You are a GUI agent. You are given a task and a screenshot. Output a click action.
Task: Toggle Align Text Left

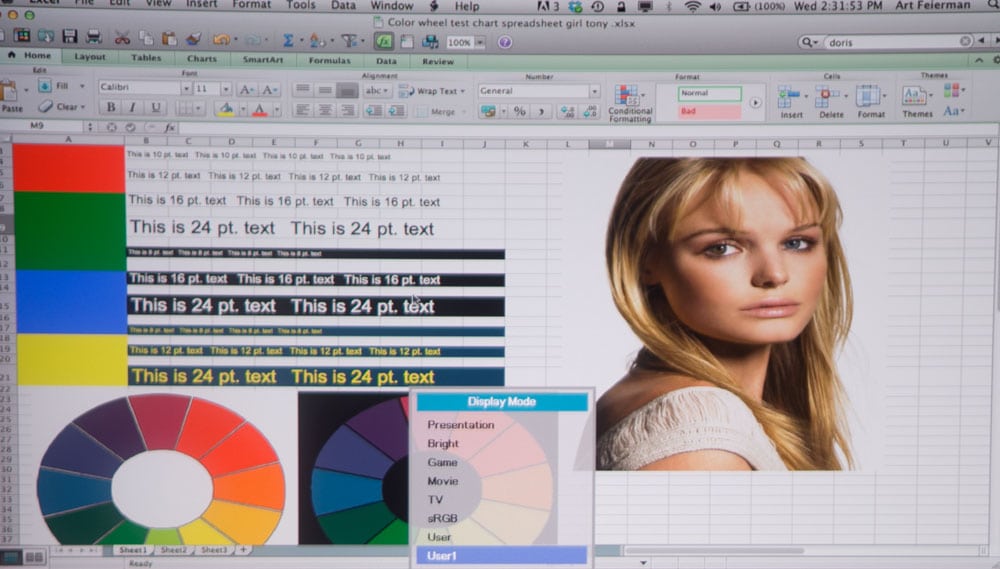pyautogui.click(x=303, y=110)
